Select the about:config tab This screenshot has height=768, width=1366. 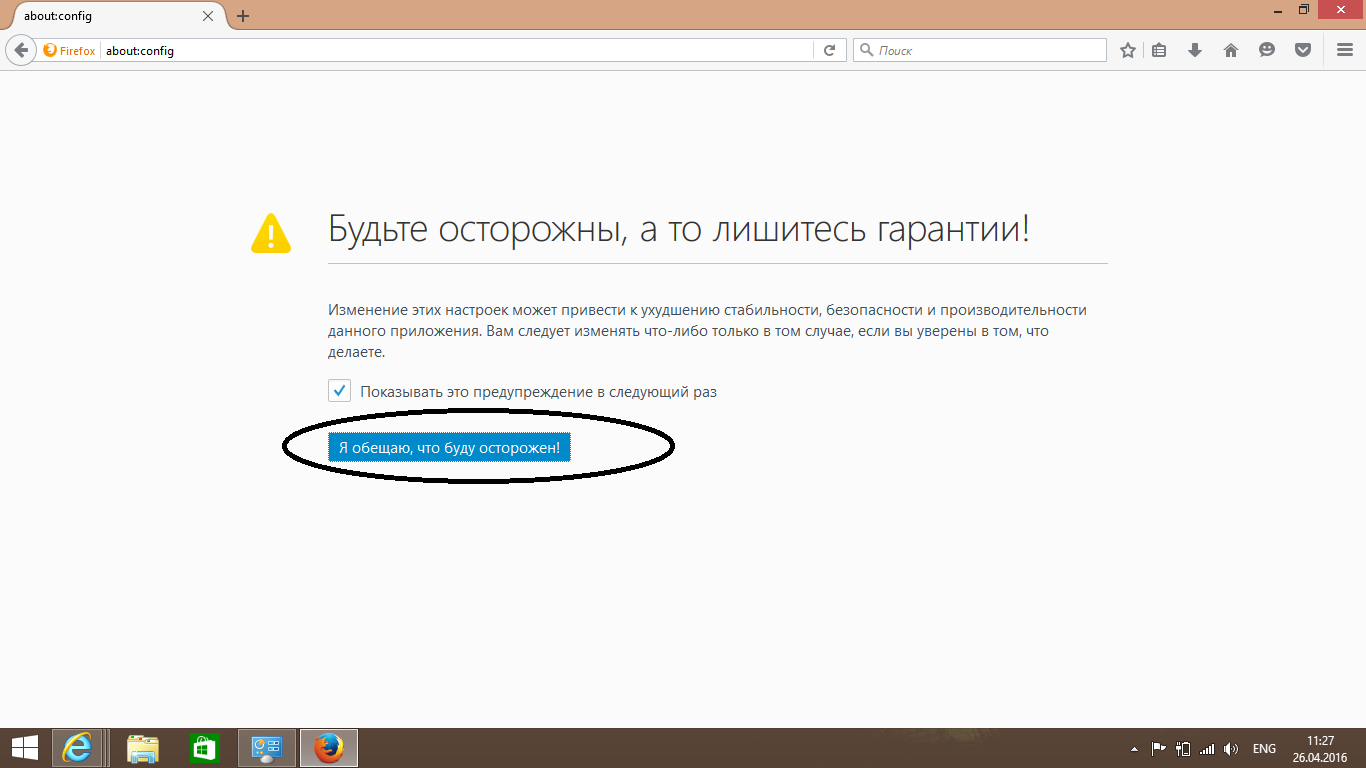coord(100,16)
